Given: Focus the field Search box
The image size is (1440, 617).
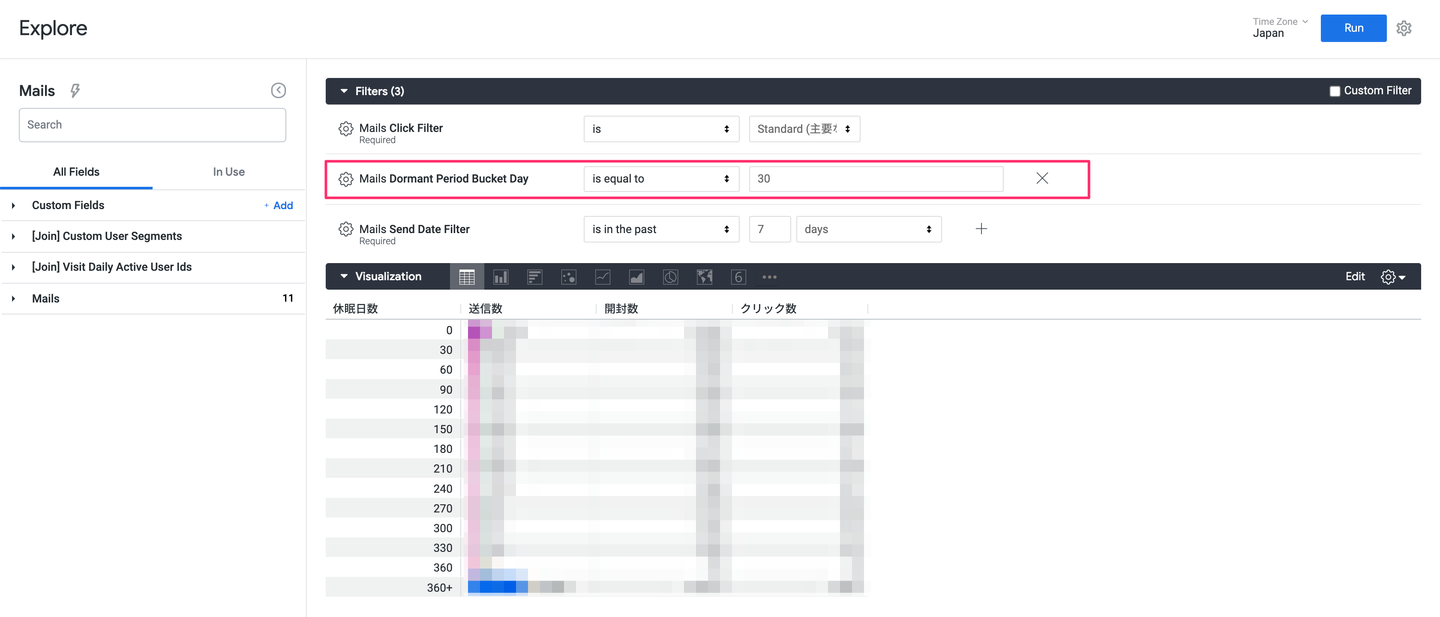Looking at the screenshot, I should (152, 125).
